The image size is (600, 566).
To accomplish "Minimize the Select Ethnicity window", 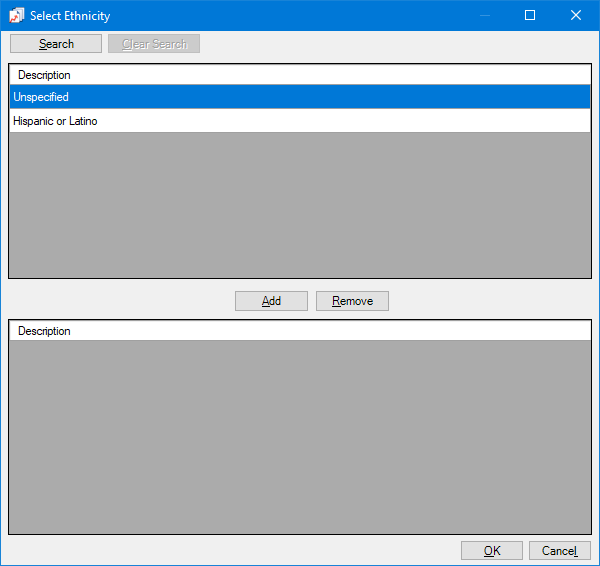I will [x=485, y=15].
